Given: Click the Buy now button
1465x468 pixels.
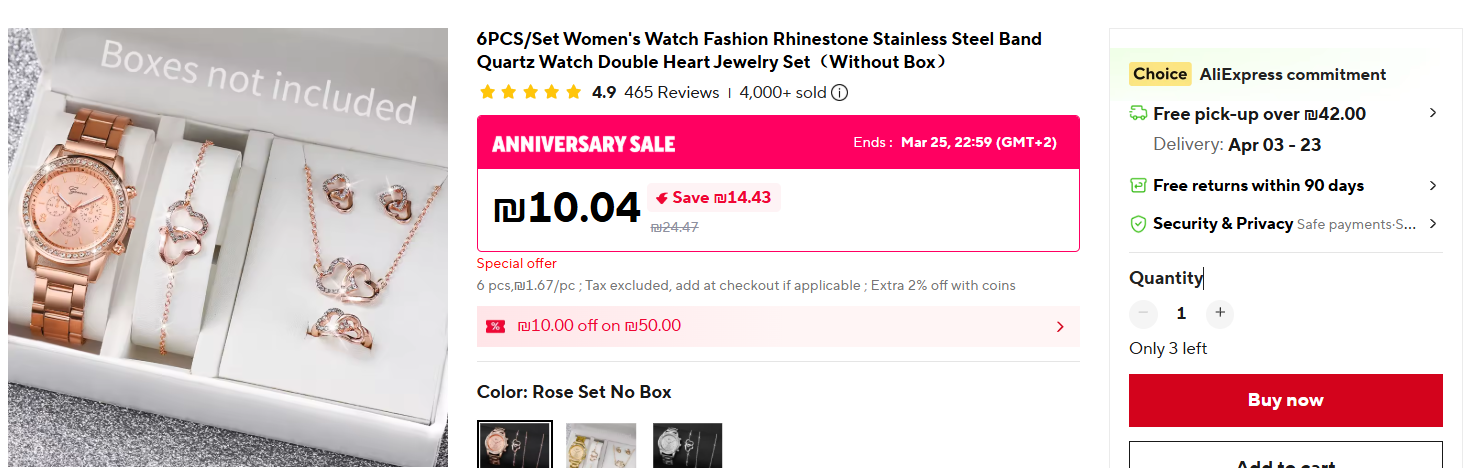Looking at the screenshot, I should [1285, 400].
